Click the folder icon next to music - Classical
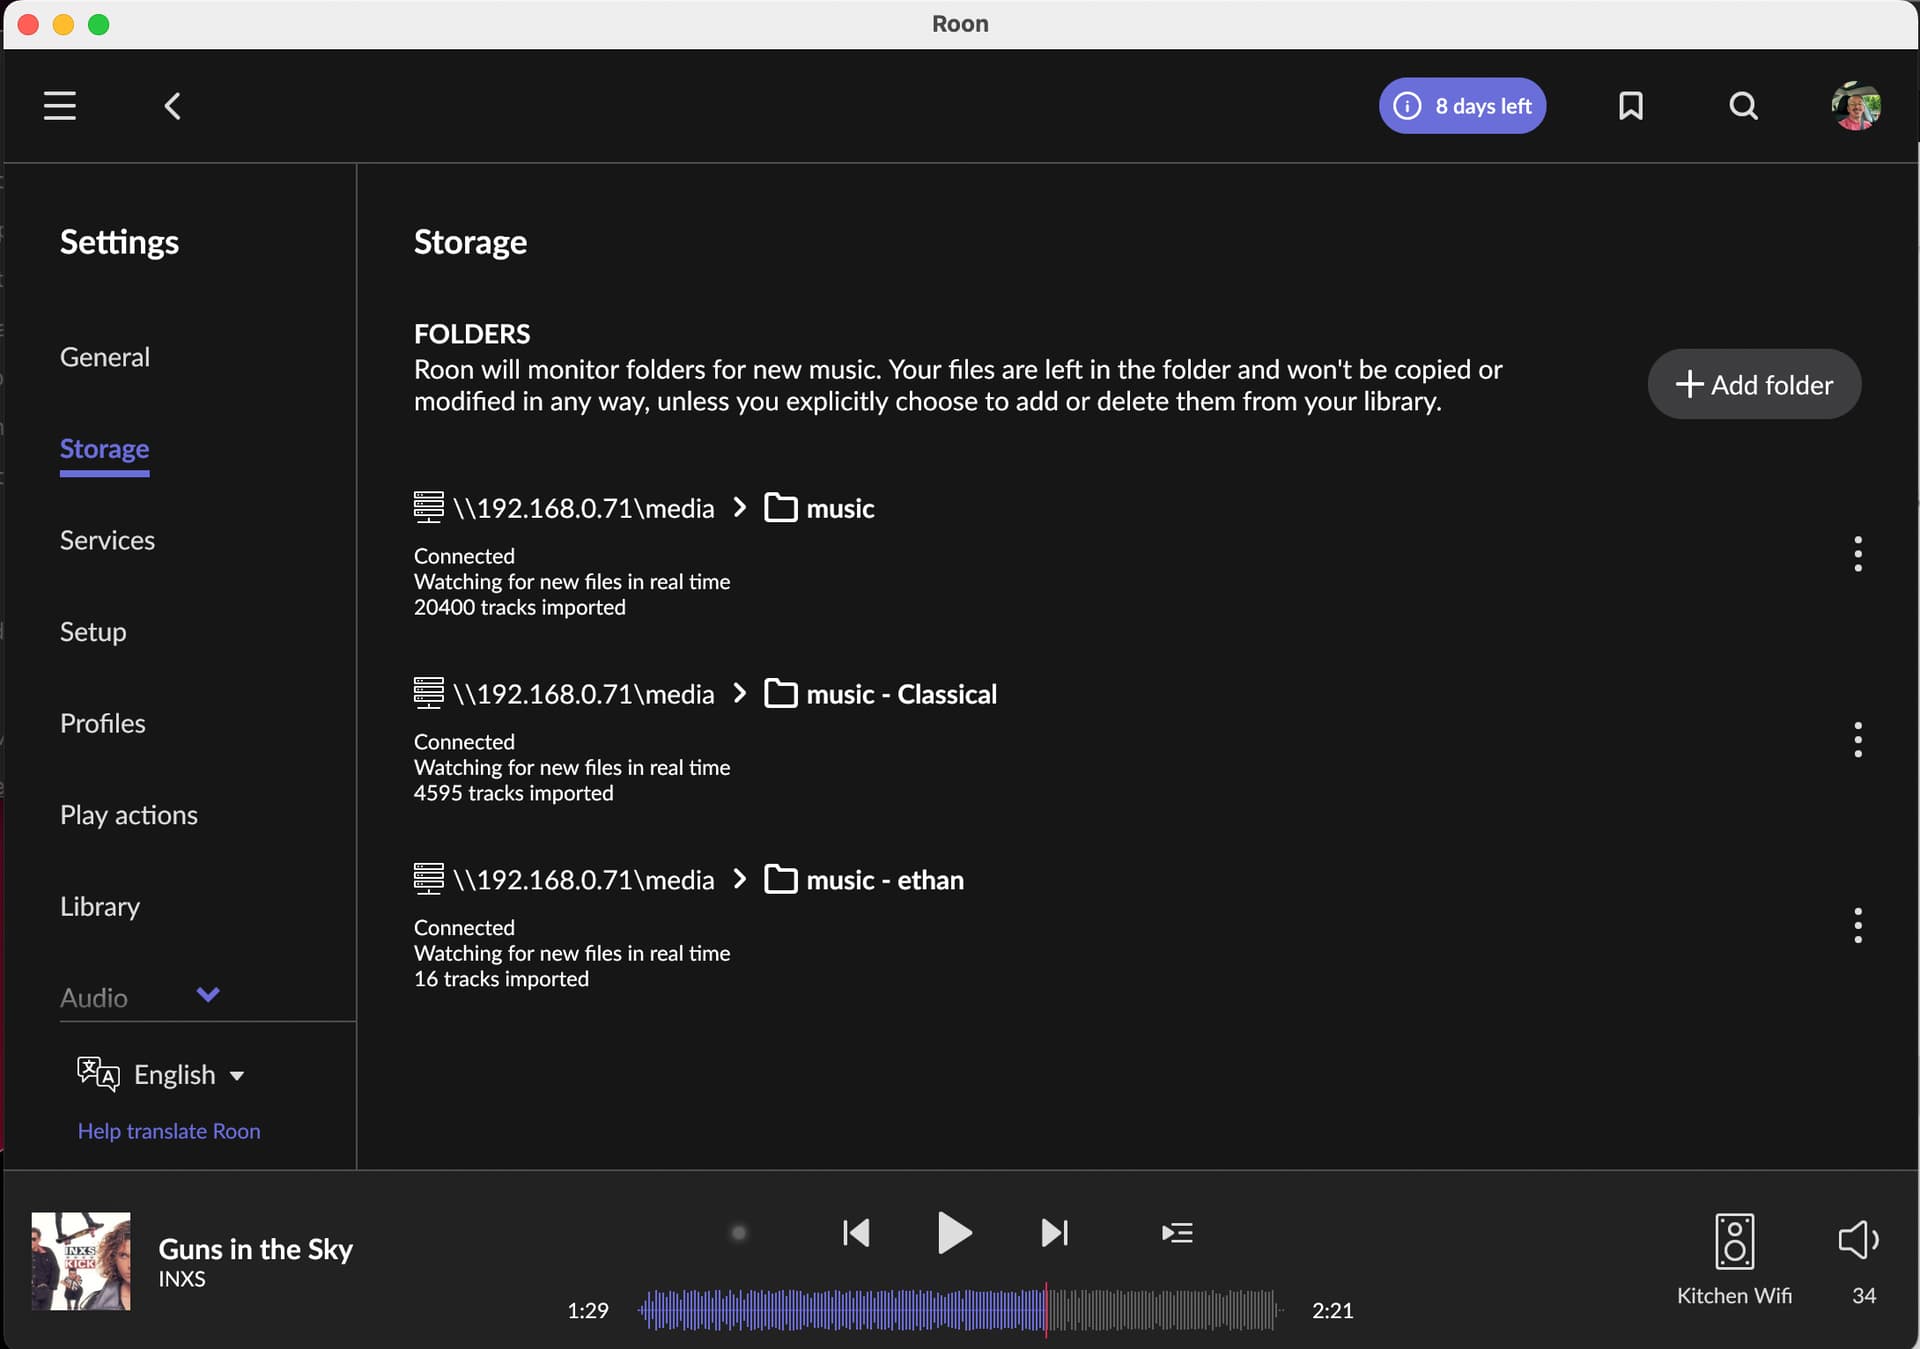The image size is (1920, 1349). 781,694
